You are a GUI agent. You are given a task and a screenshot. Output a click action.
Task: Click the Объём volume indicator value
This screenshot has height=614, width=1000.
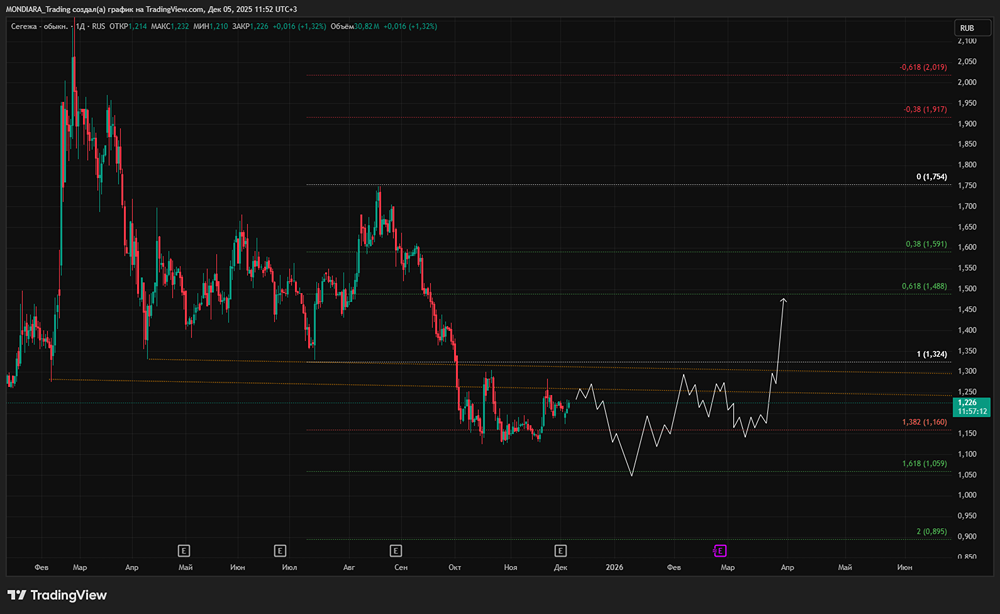point(357,27)
